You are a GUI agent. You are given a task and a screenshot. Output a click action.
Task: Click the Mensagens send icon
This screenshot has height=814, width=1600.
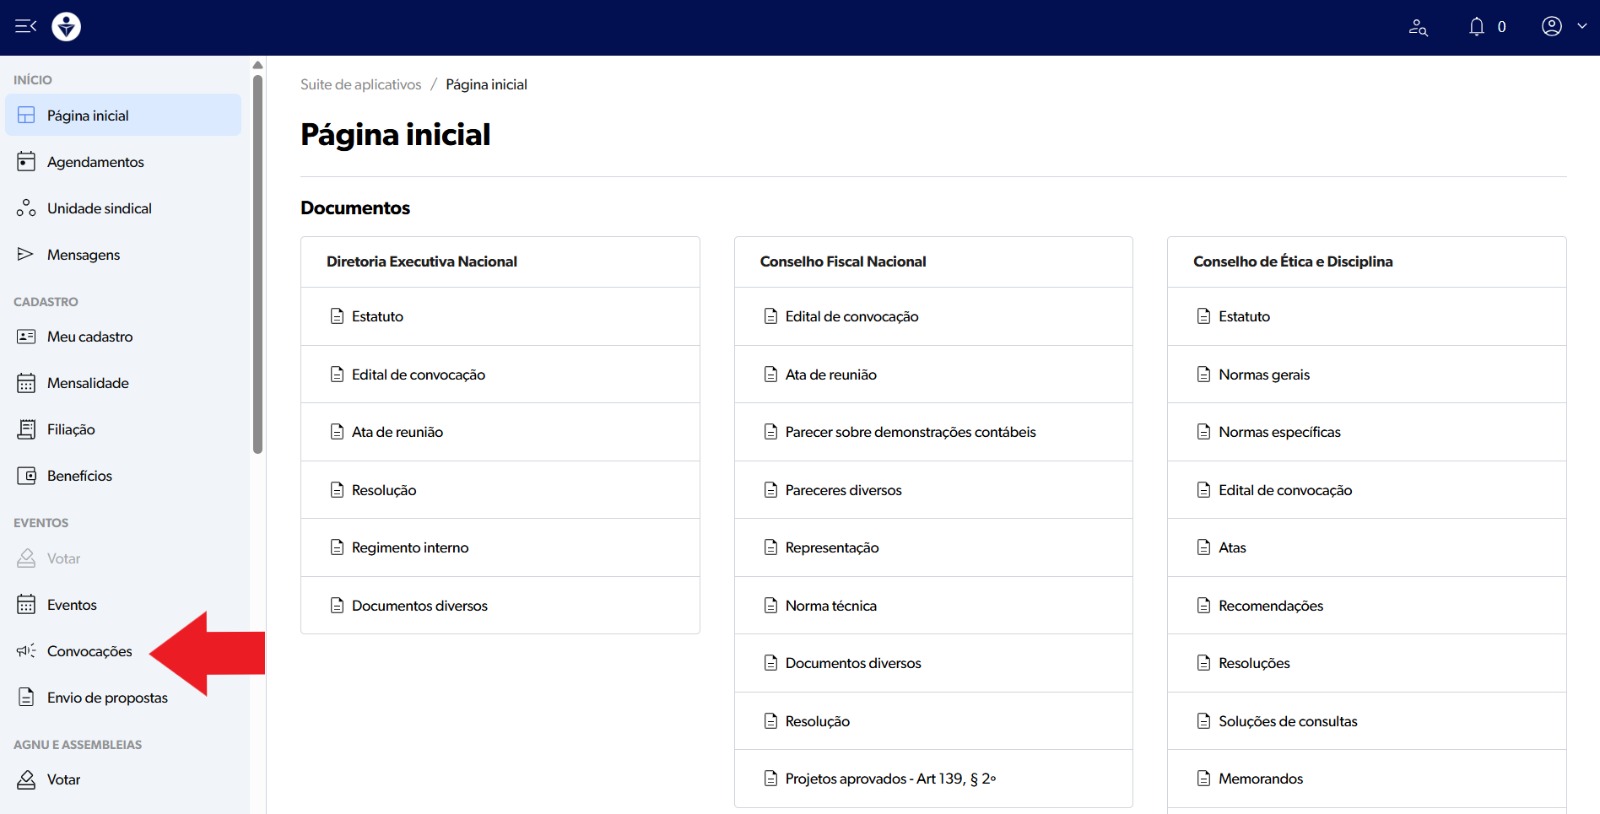pyautogui.click(x=26, y=255)
